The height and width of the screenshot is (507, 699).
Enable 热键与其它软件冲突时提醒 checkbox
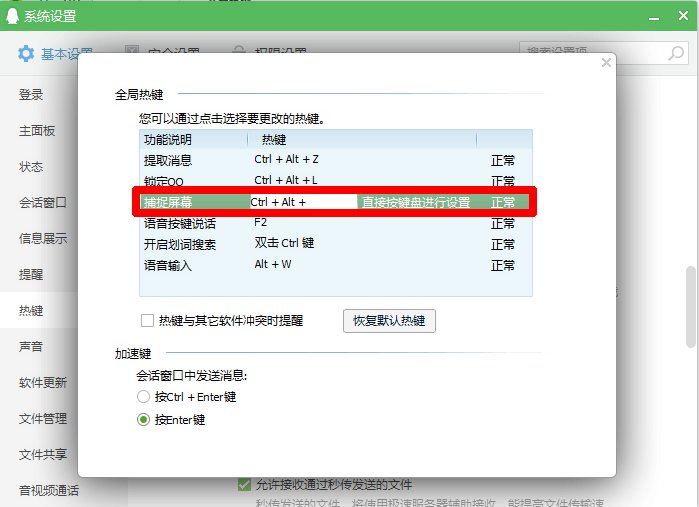(x=147, y=321)
